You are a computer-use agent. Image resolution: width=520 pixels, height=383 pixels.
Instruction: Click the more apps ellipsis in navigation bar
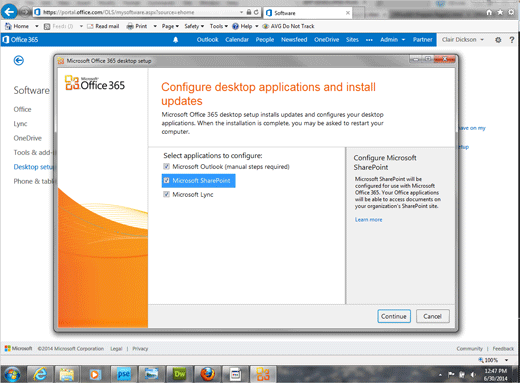(369, 40)
